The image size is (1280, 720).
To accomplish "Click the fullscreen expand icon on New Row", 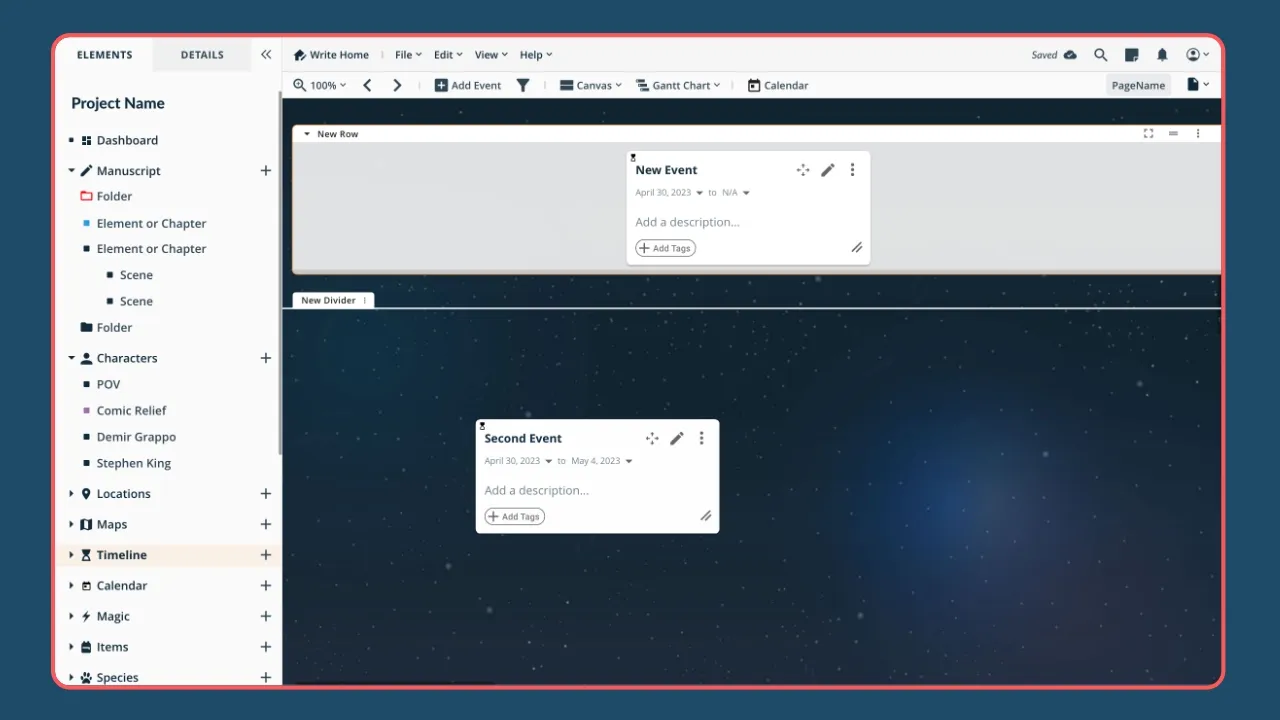I will coord(1148,133).
